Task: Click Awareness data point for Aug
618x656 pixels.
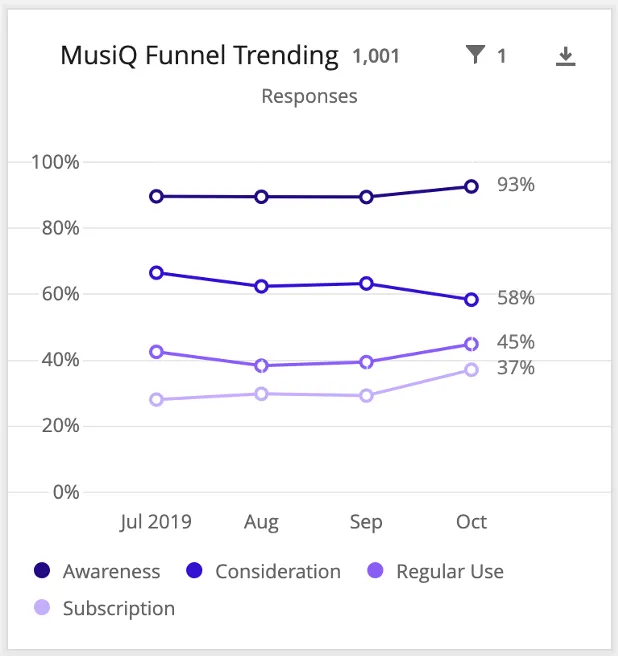Action: 261,196
